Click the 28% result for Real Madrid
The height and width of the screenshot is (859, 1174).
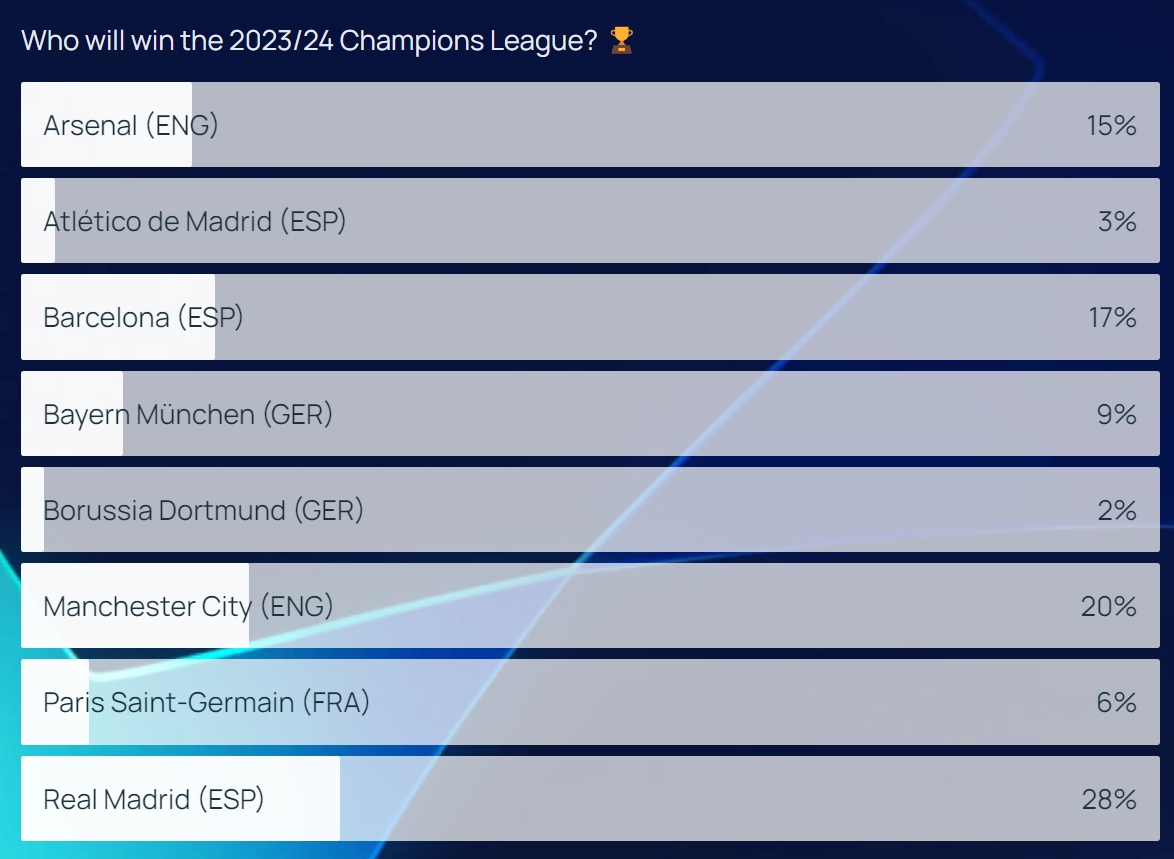point(1109,799)
